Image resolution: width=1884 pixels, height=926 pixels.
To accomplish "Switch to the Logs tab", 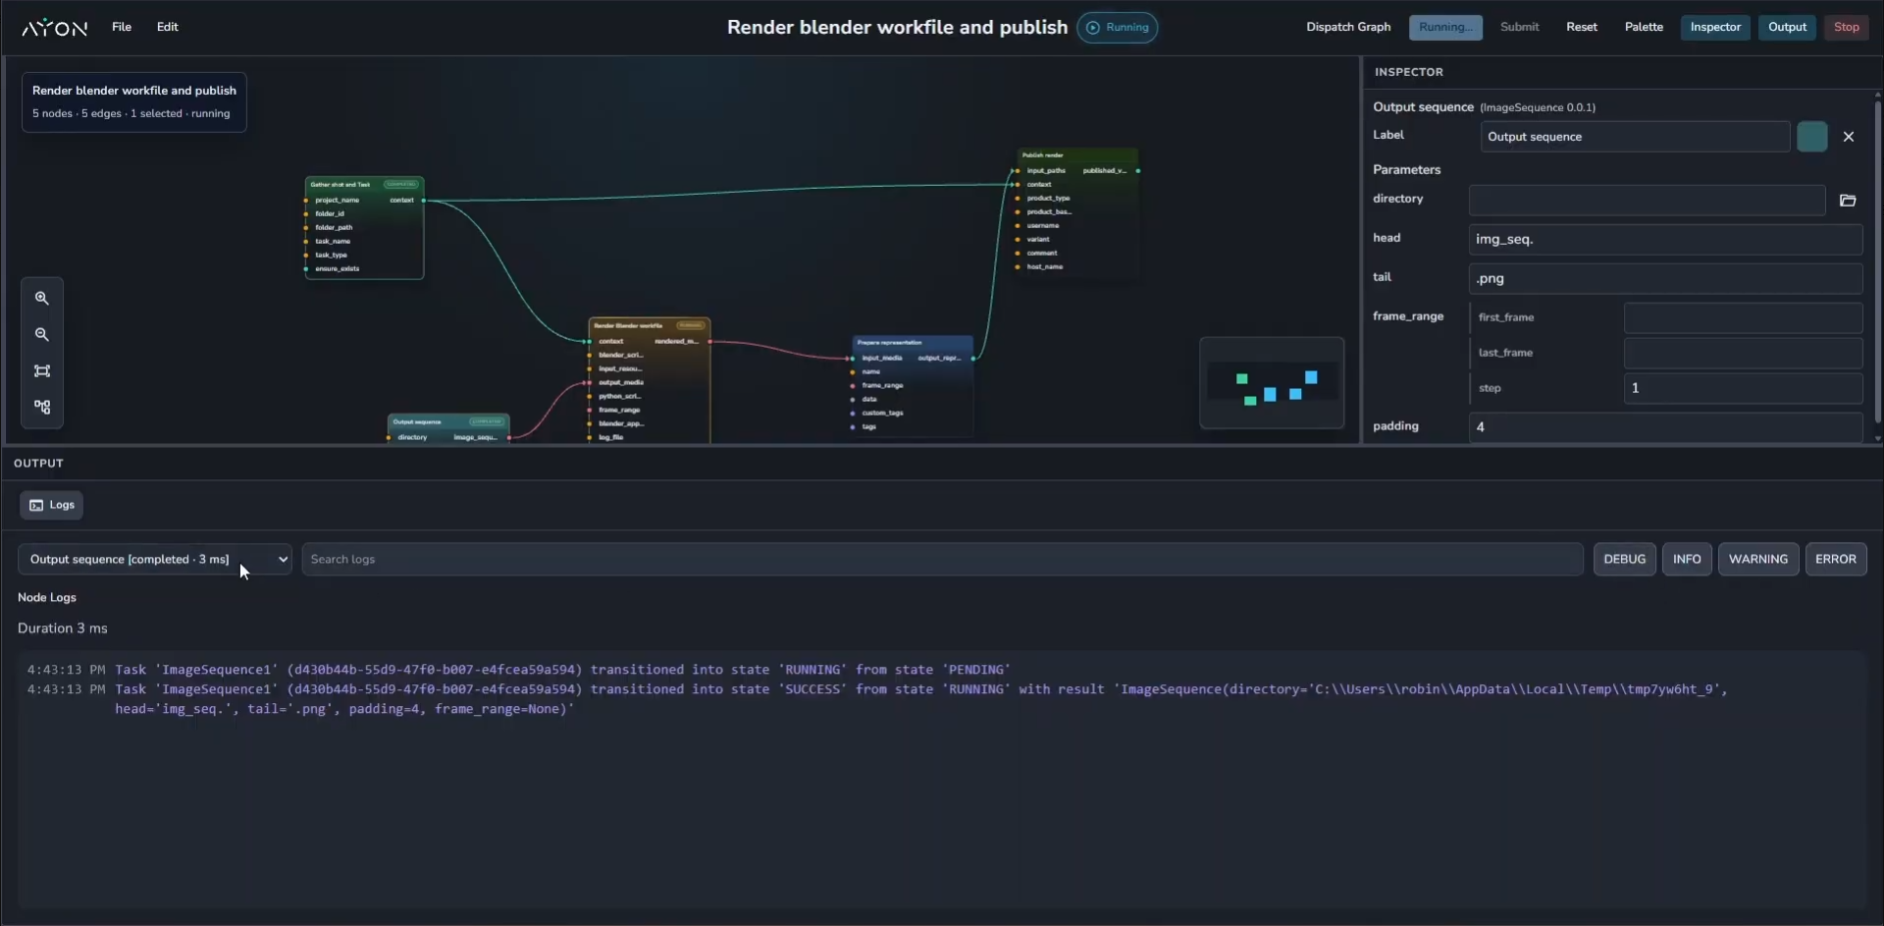I will 51,505.
